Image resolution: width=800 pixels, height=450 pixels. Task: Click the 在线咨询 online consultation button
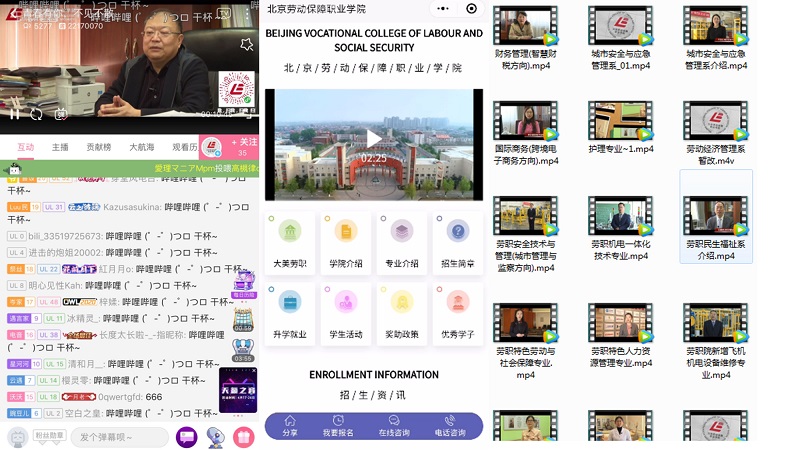[394, 426]
